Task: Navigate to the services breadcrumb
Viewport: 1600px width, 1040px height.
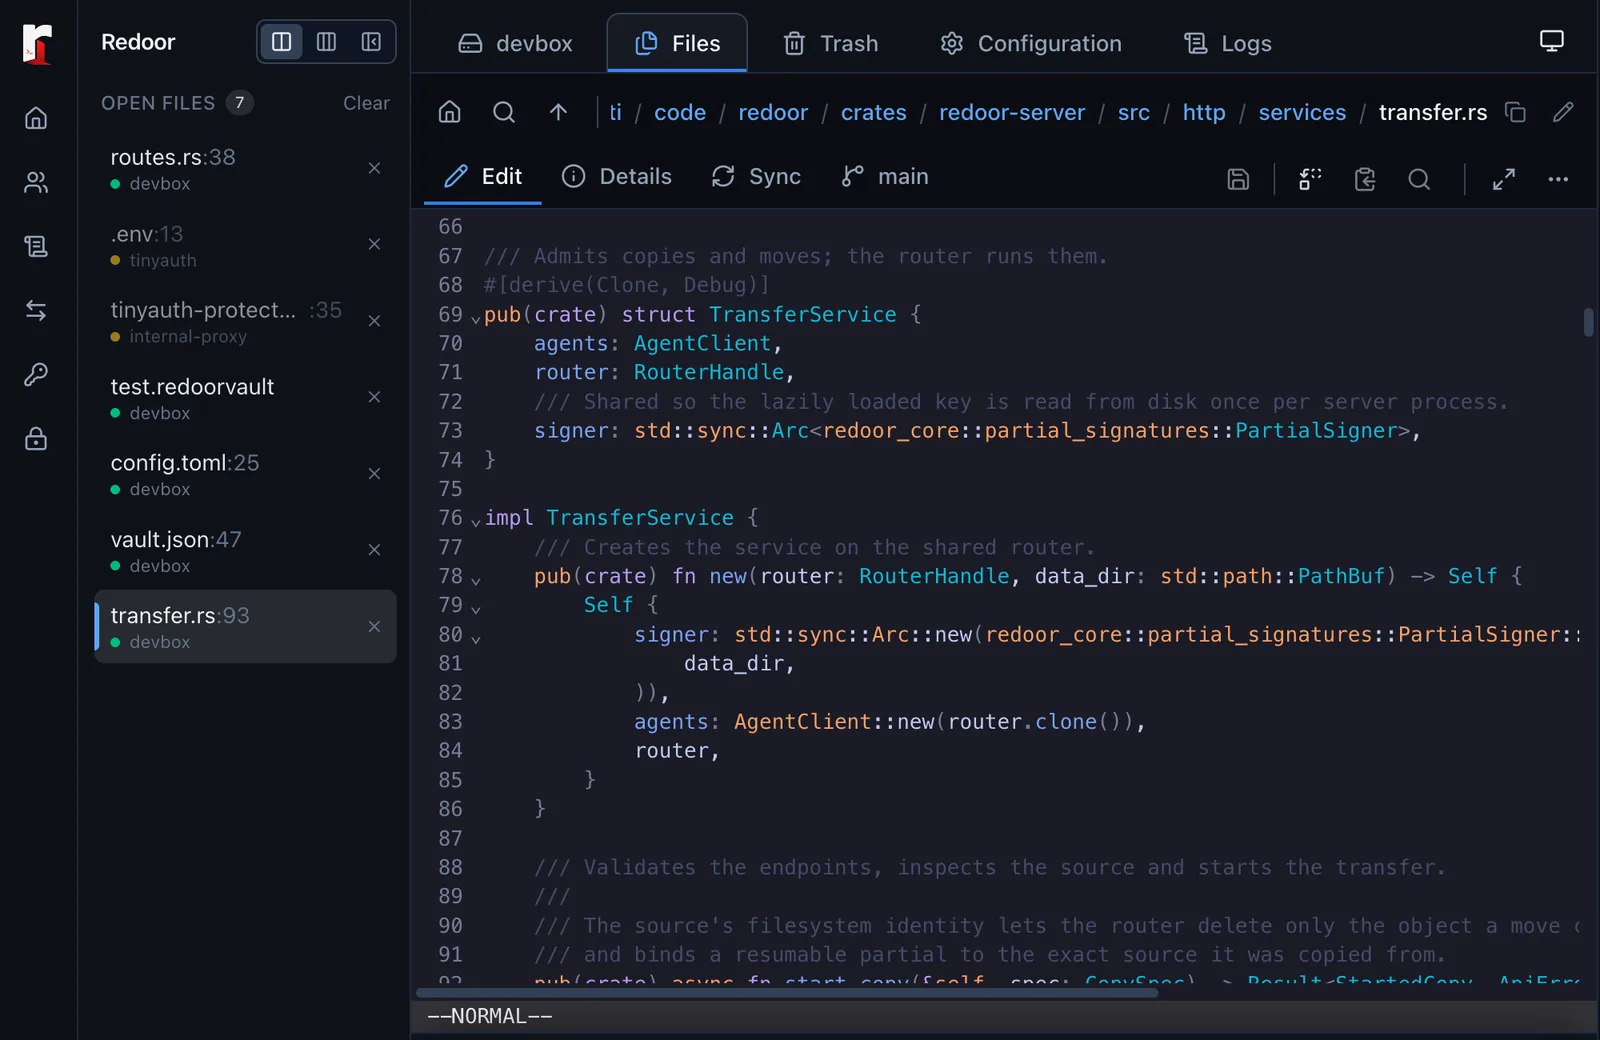Action: [x=1301, y=112]
